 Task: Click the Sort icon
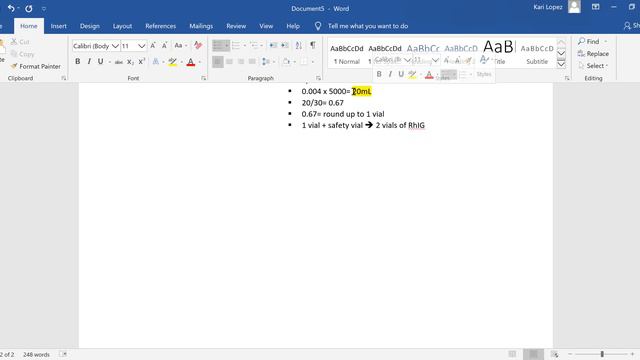[299, 46]
